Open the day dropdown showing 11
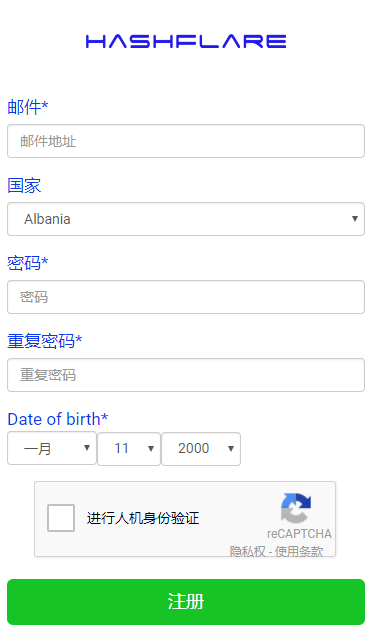 click(x=129, y=448)
